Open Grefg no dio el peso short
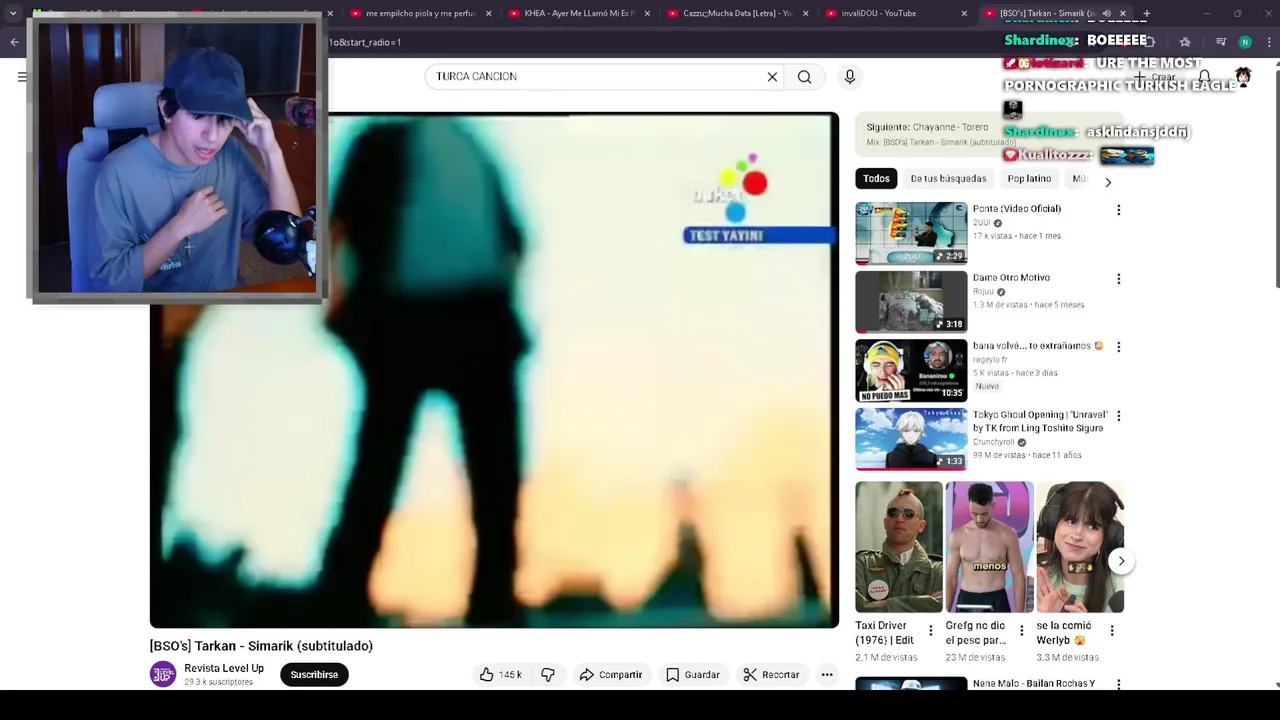The image size is (1280, 720). tap(989, 547)
